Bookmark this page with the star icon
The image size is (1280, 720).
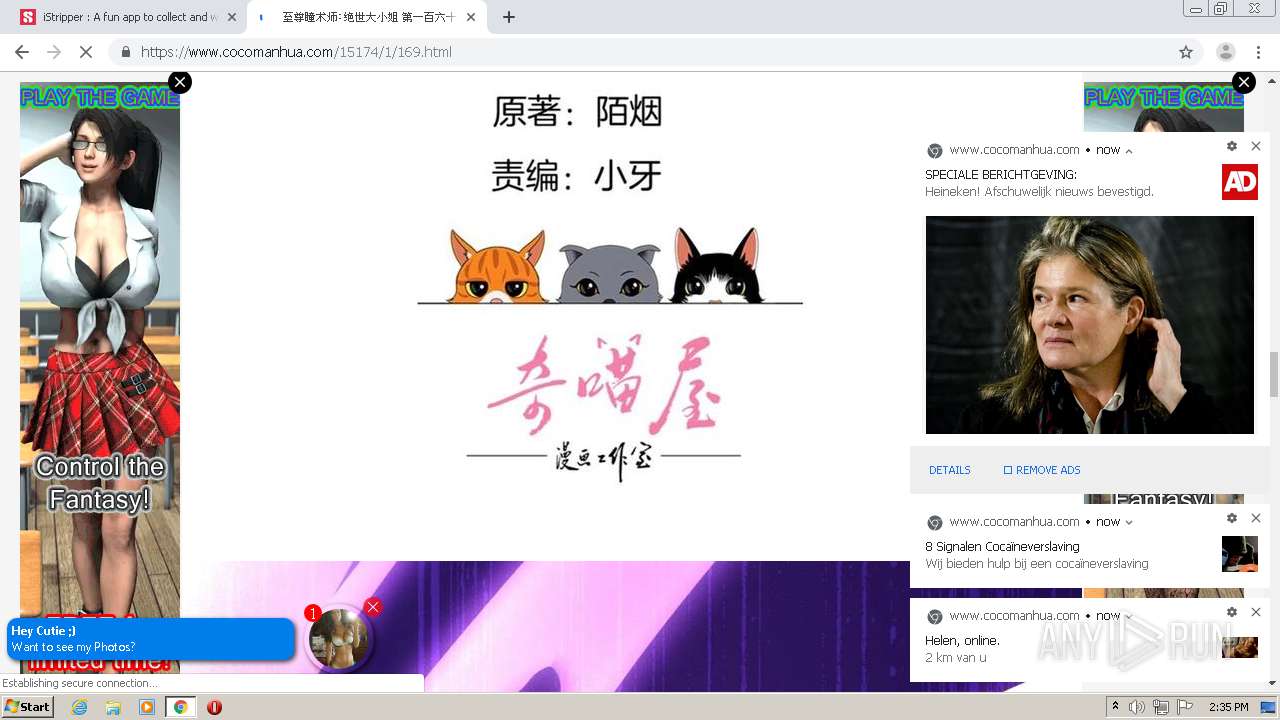coord(1186,52)
